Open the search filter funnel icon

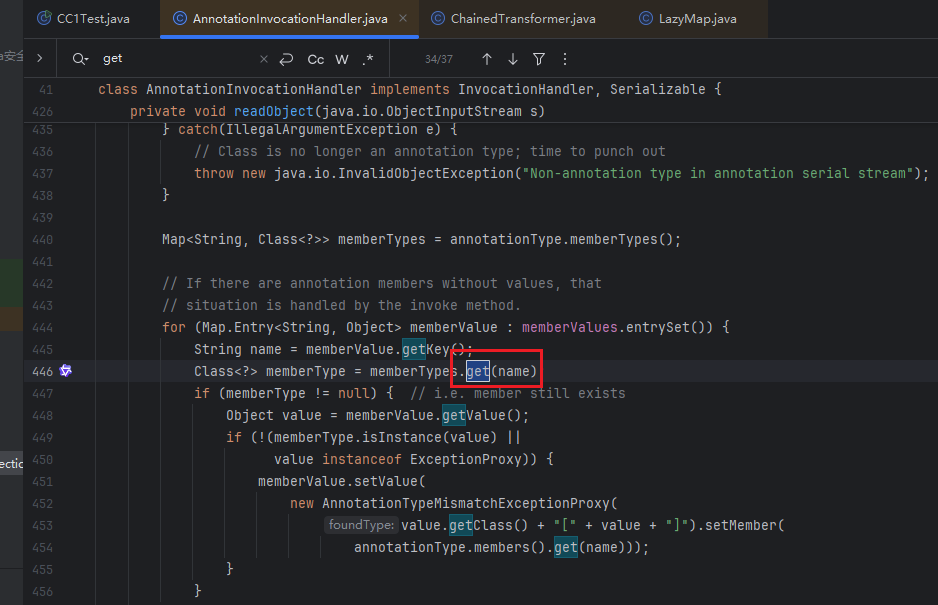(539, 59)
